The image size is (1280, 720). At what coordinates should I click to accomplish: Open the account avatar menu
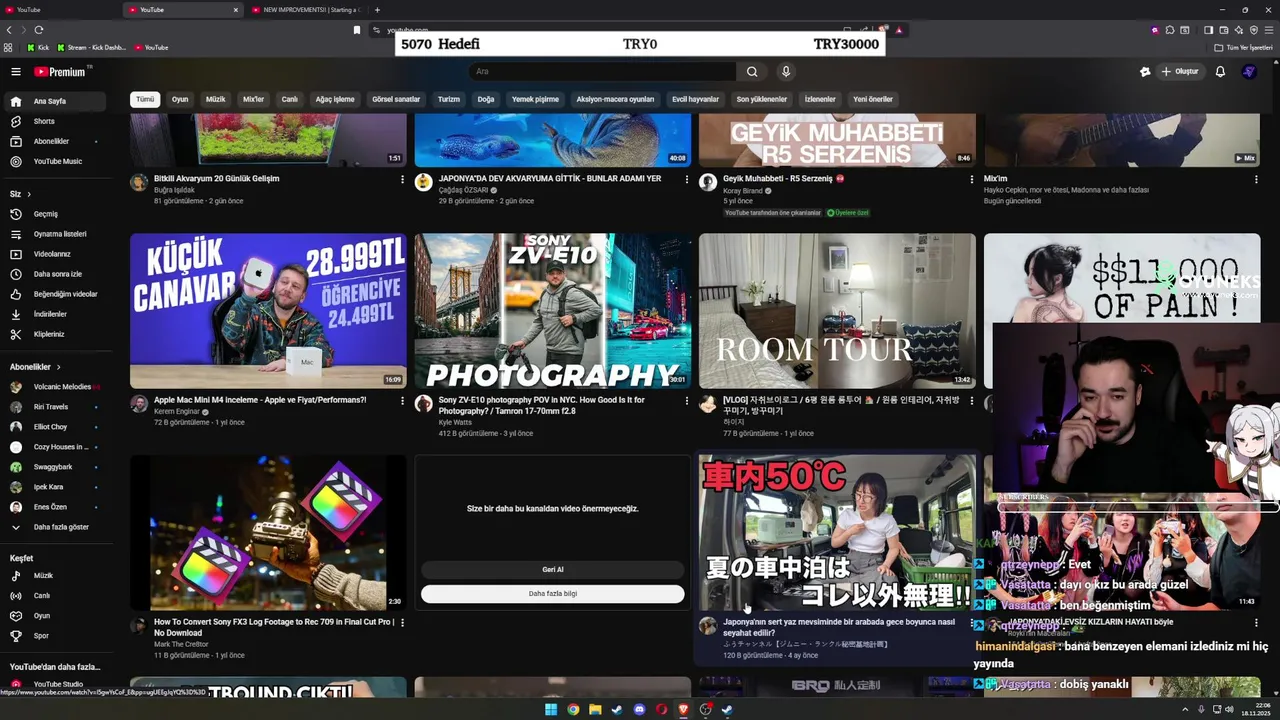(1249, 71)
